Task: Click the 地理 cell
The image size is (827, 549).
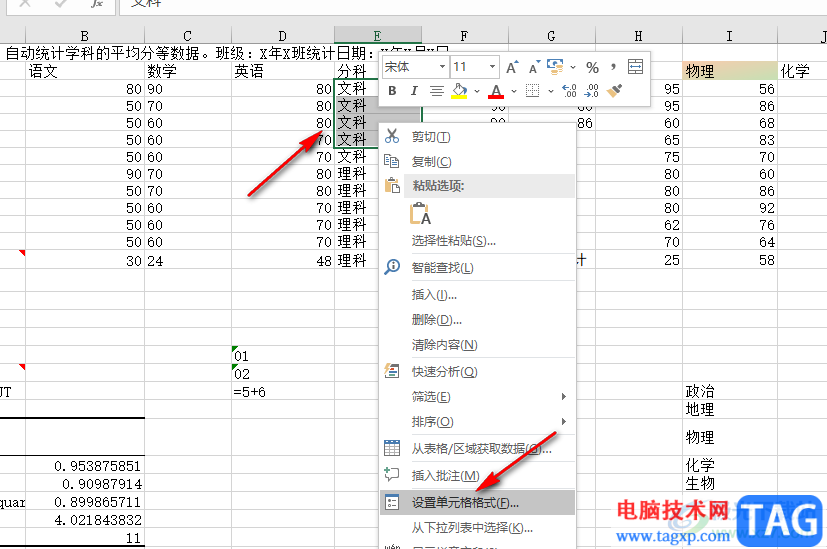Action: [x=730, y=409]
